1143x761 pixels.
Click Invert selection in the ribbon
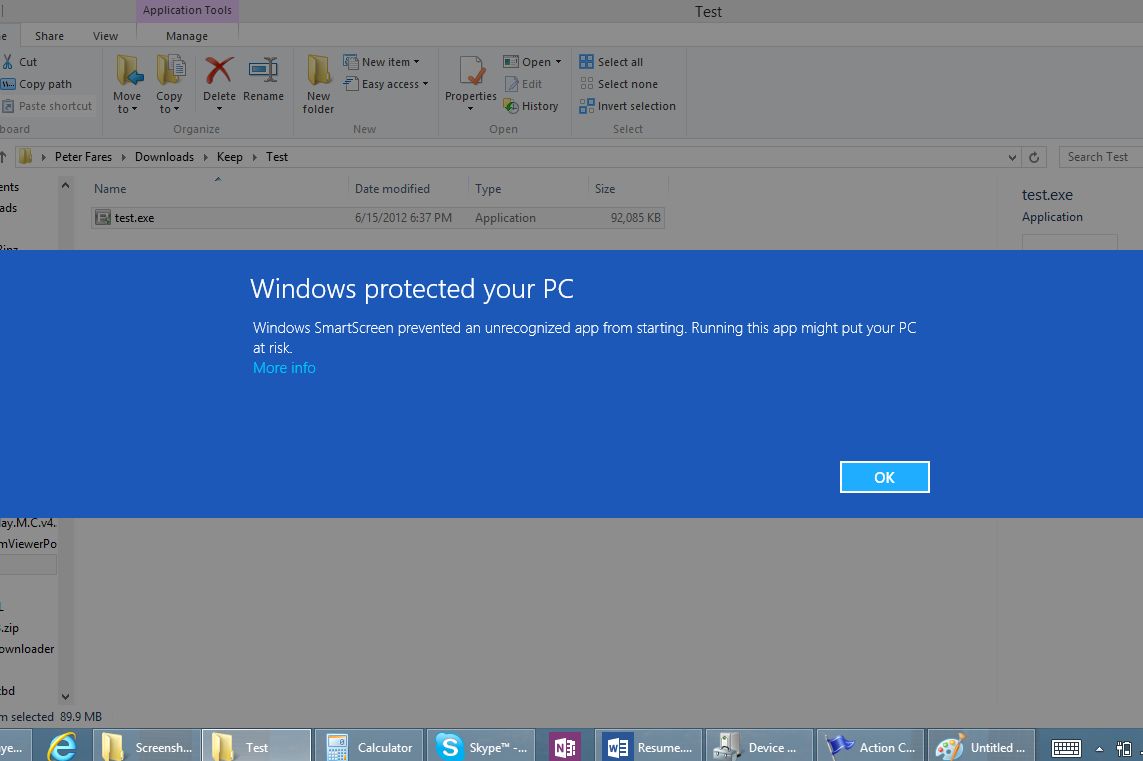tap(628, 106)
